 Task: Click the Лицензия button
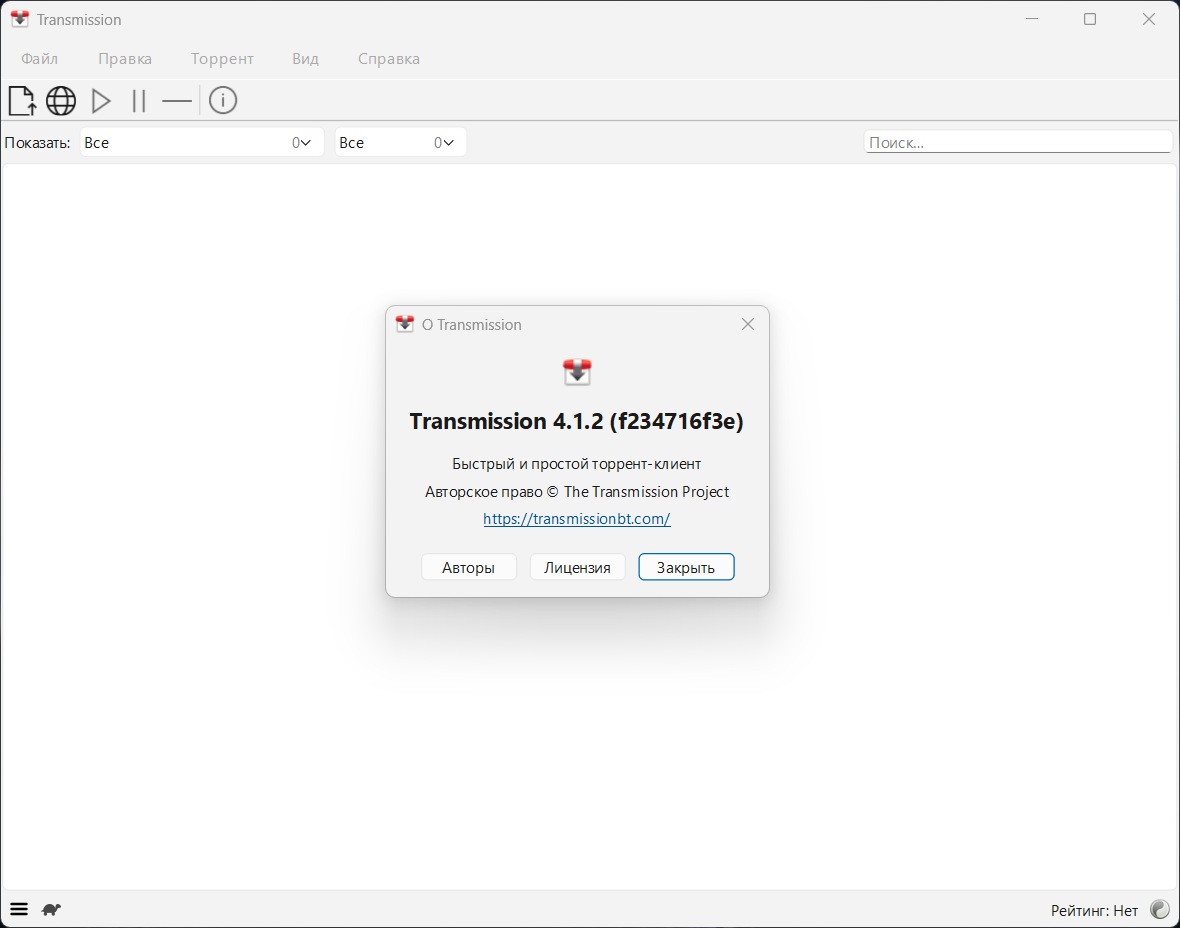click(x=577, y=567)
